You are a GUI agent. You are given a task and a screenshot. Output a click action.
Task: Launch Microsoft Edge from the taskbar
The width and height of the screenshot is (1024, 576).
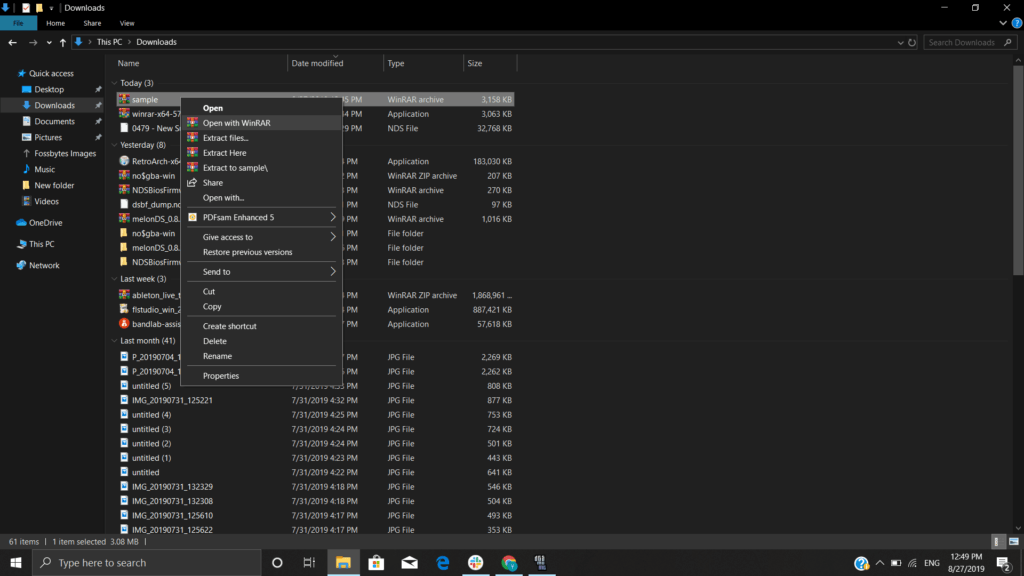pos(441,563)
